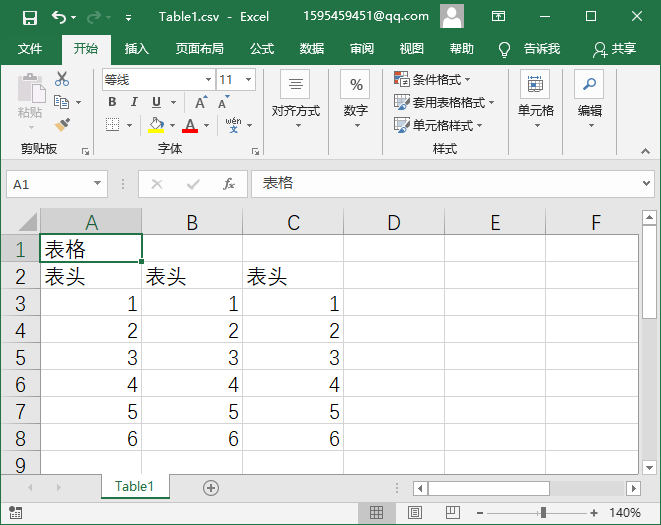Switch to the 公式 ribbon tab
This screenshot has width=661, height=525.
point(261,49)
